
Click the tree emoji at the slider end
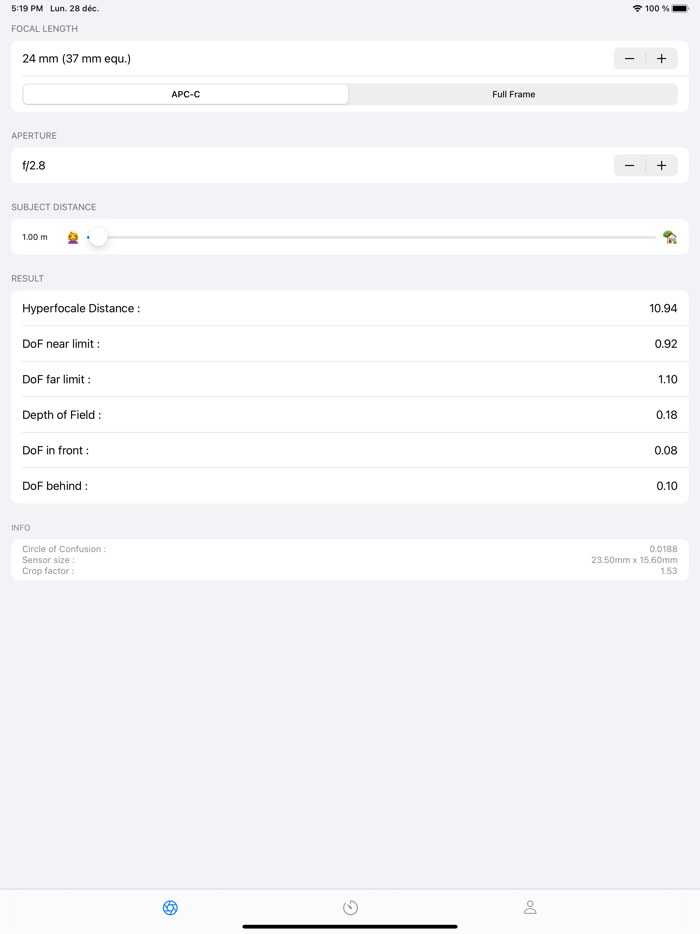(x=669, y=237)
